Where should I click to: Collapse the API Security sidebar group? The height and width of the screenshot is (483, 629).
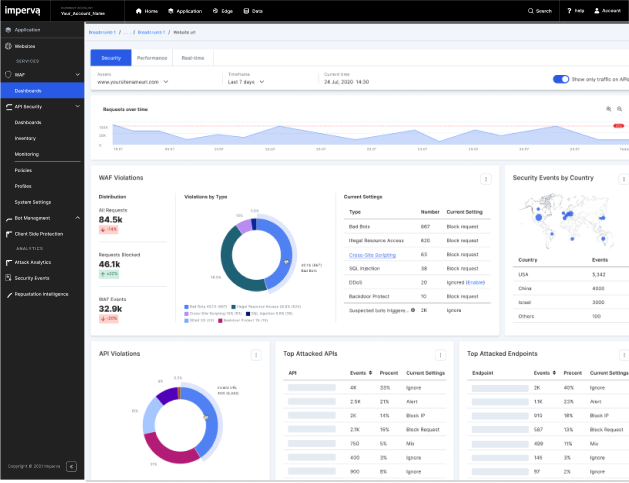pyautogui.click(x=77, y=106)
